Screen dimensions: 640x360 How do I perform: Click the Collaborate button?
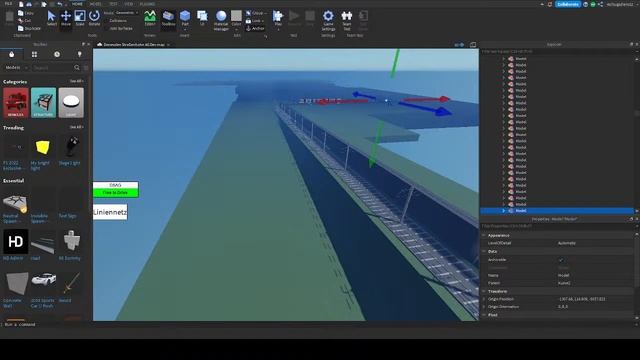click(568, 4)
